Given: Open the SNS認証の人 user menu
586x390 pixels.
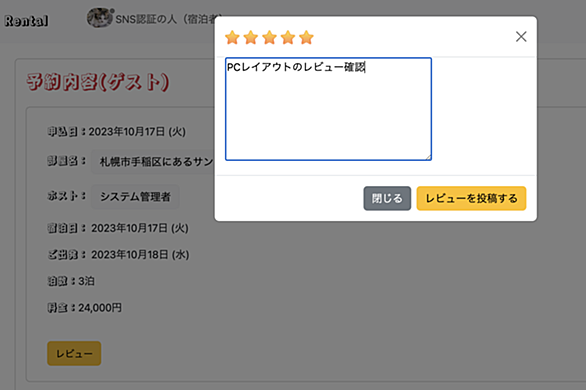Looking at the screenshot, I should (x=164, y=19).
